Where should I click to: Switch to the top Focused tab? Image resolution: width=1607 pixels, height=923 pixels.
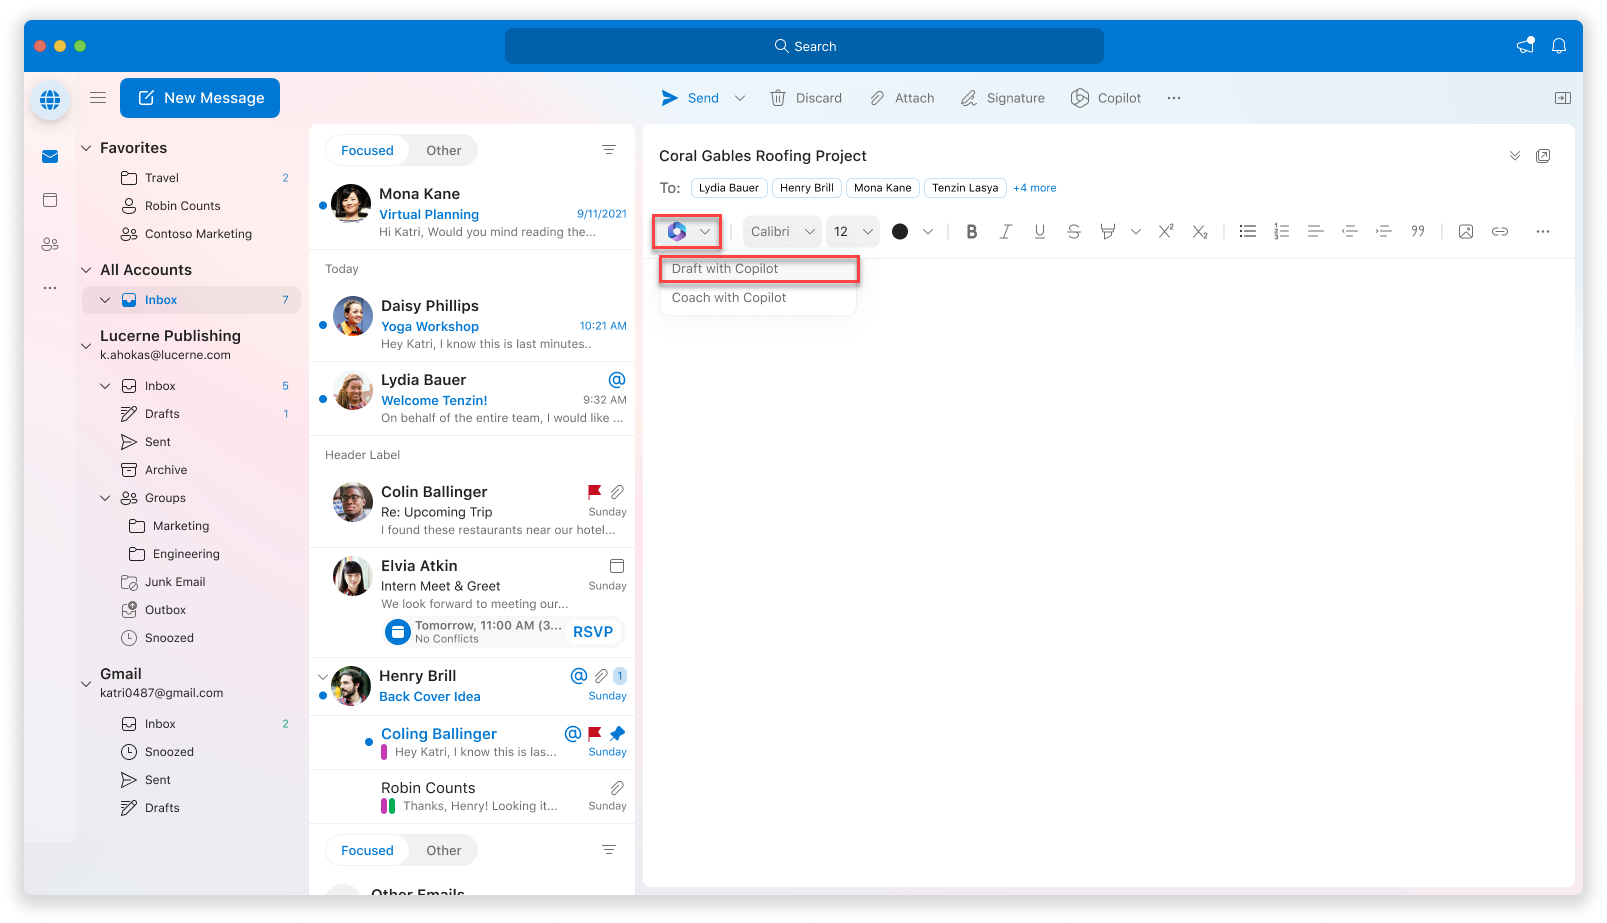(367, 151)
